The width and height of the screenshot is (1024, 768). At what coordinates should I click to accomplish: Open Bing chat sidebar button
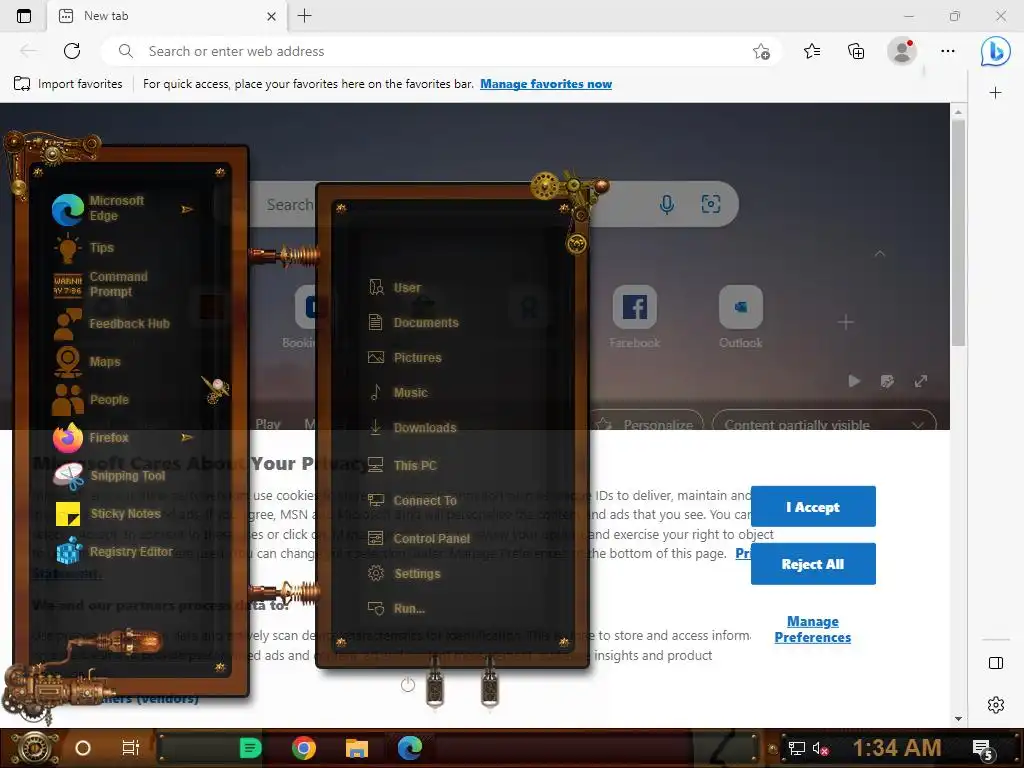pos(995,51)
